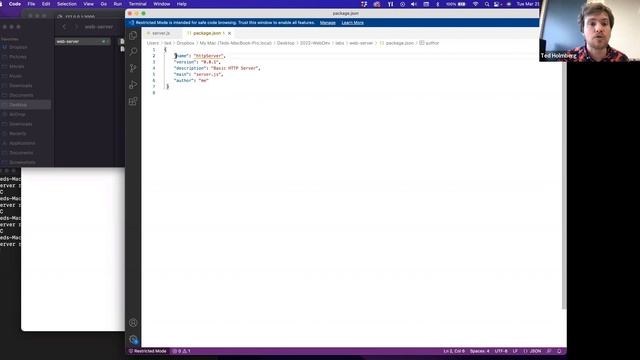The height and width of the screenshot is (360, 640).
Task: Click the web-server breadcrumb segment
Action: pyautogui.click(x=361, y=43)
